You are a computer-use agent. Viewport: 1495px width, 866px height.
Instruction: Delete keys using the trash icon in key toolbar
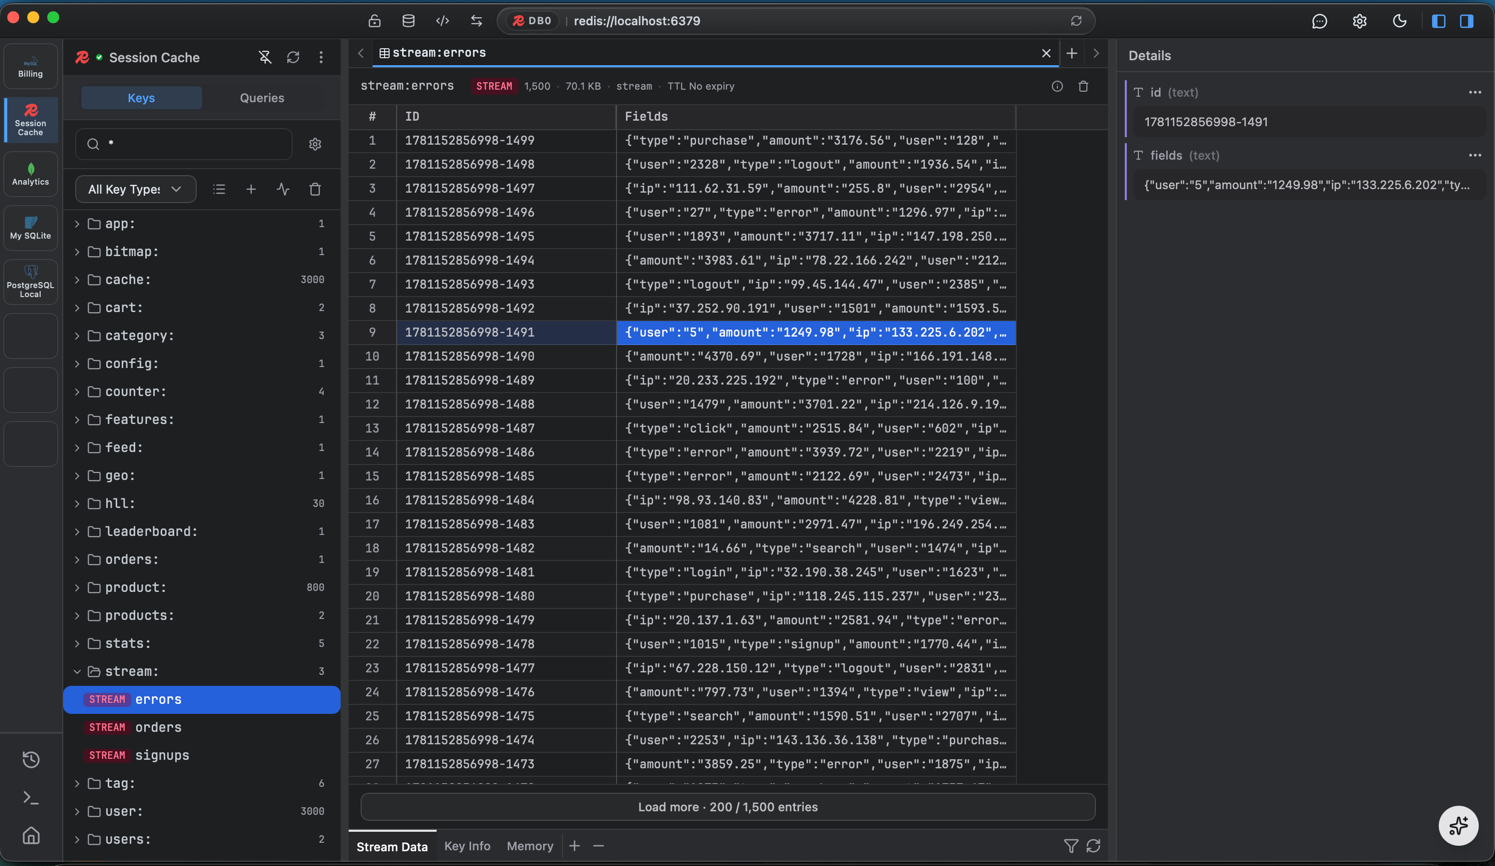tap(315, 189)
